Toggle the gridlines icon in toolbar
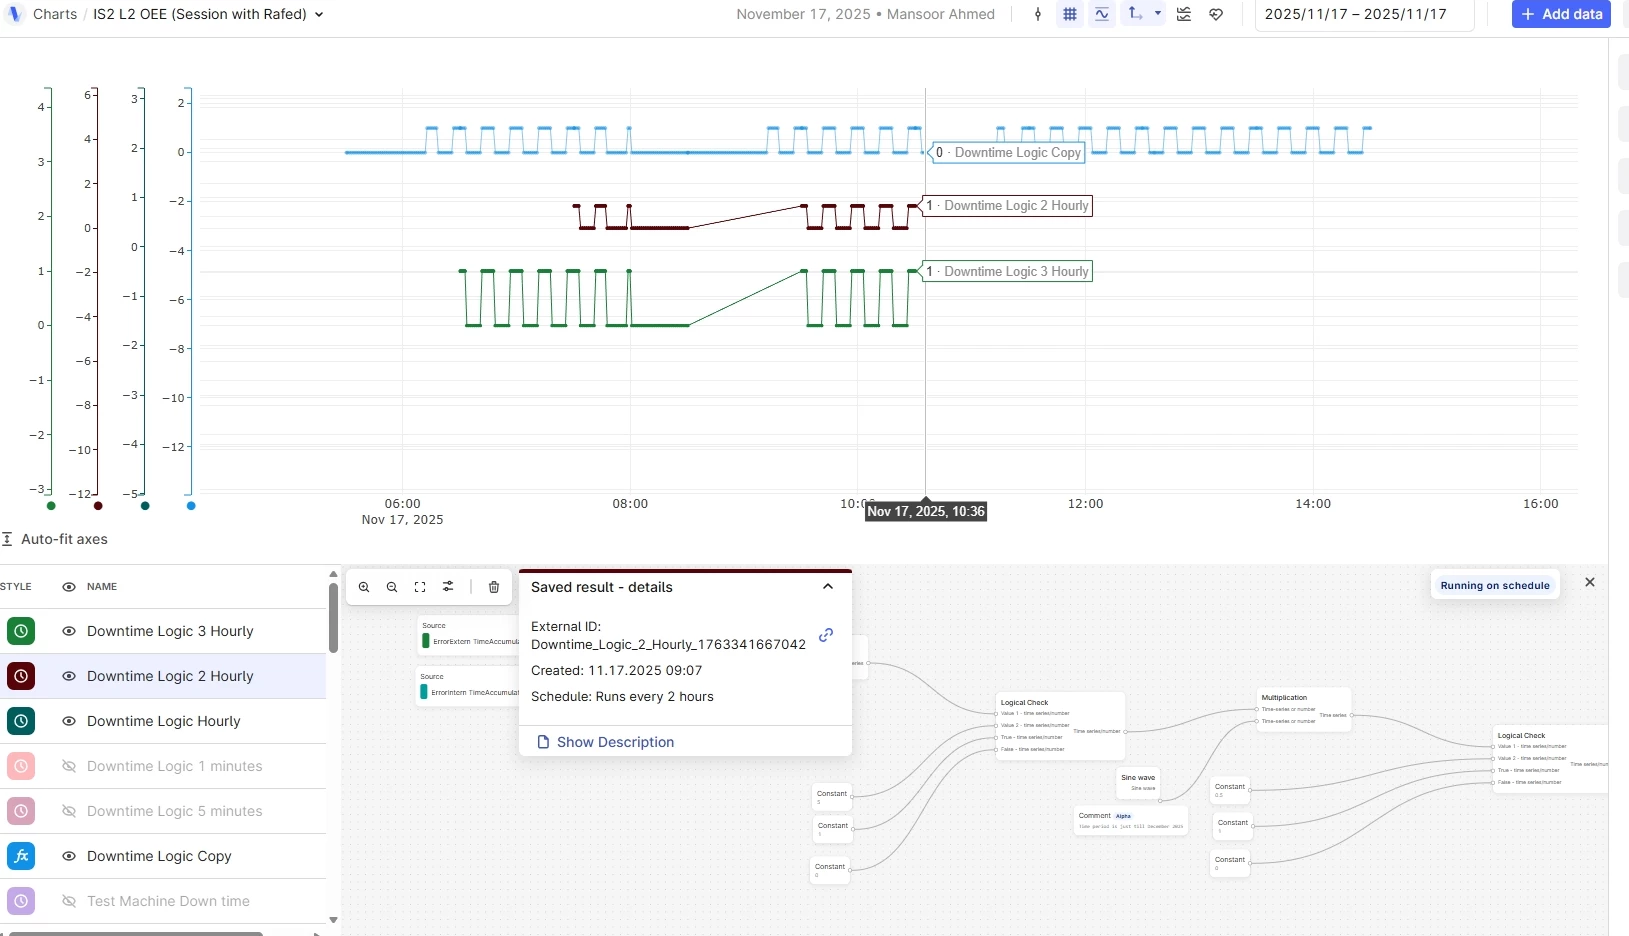 [1070, 14]
